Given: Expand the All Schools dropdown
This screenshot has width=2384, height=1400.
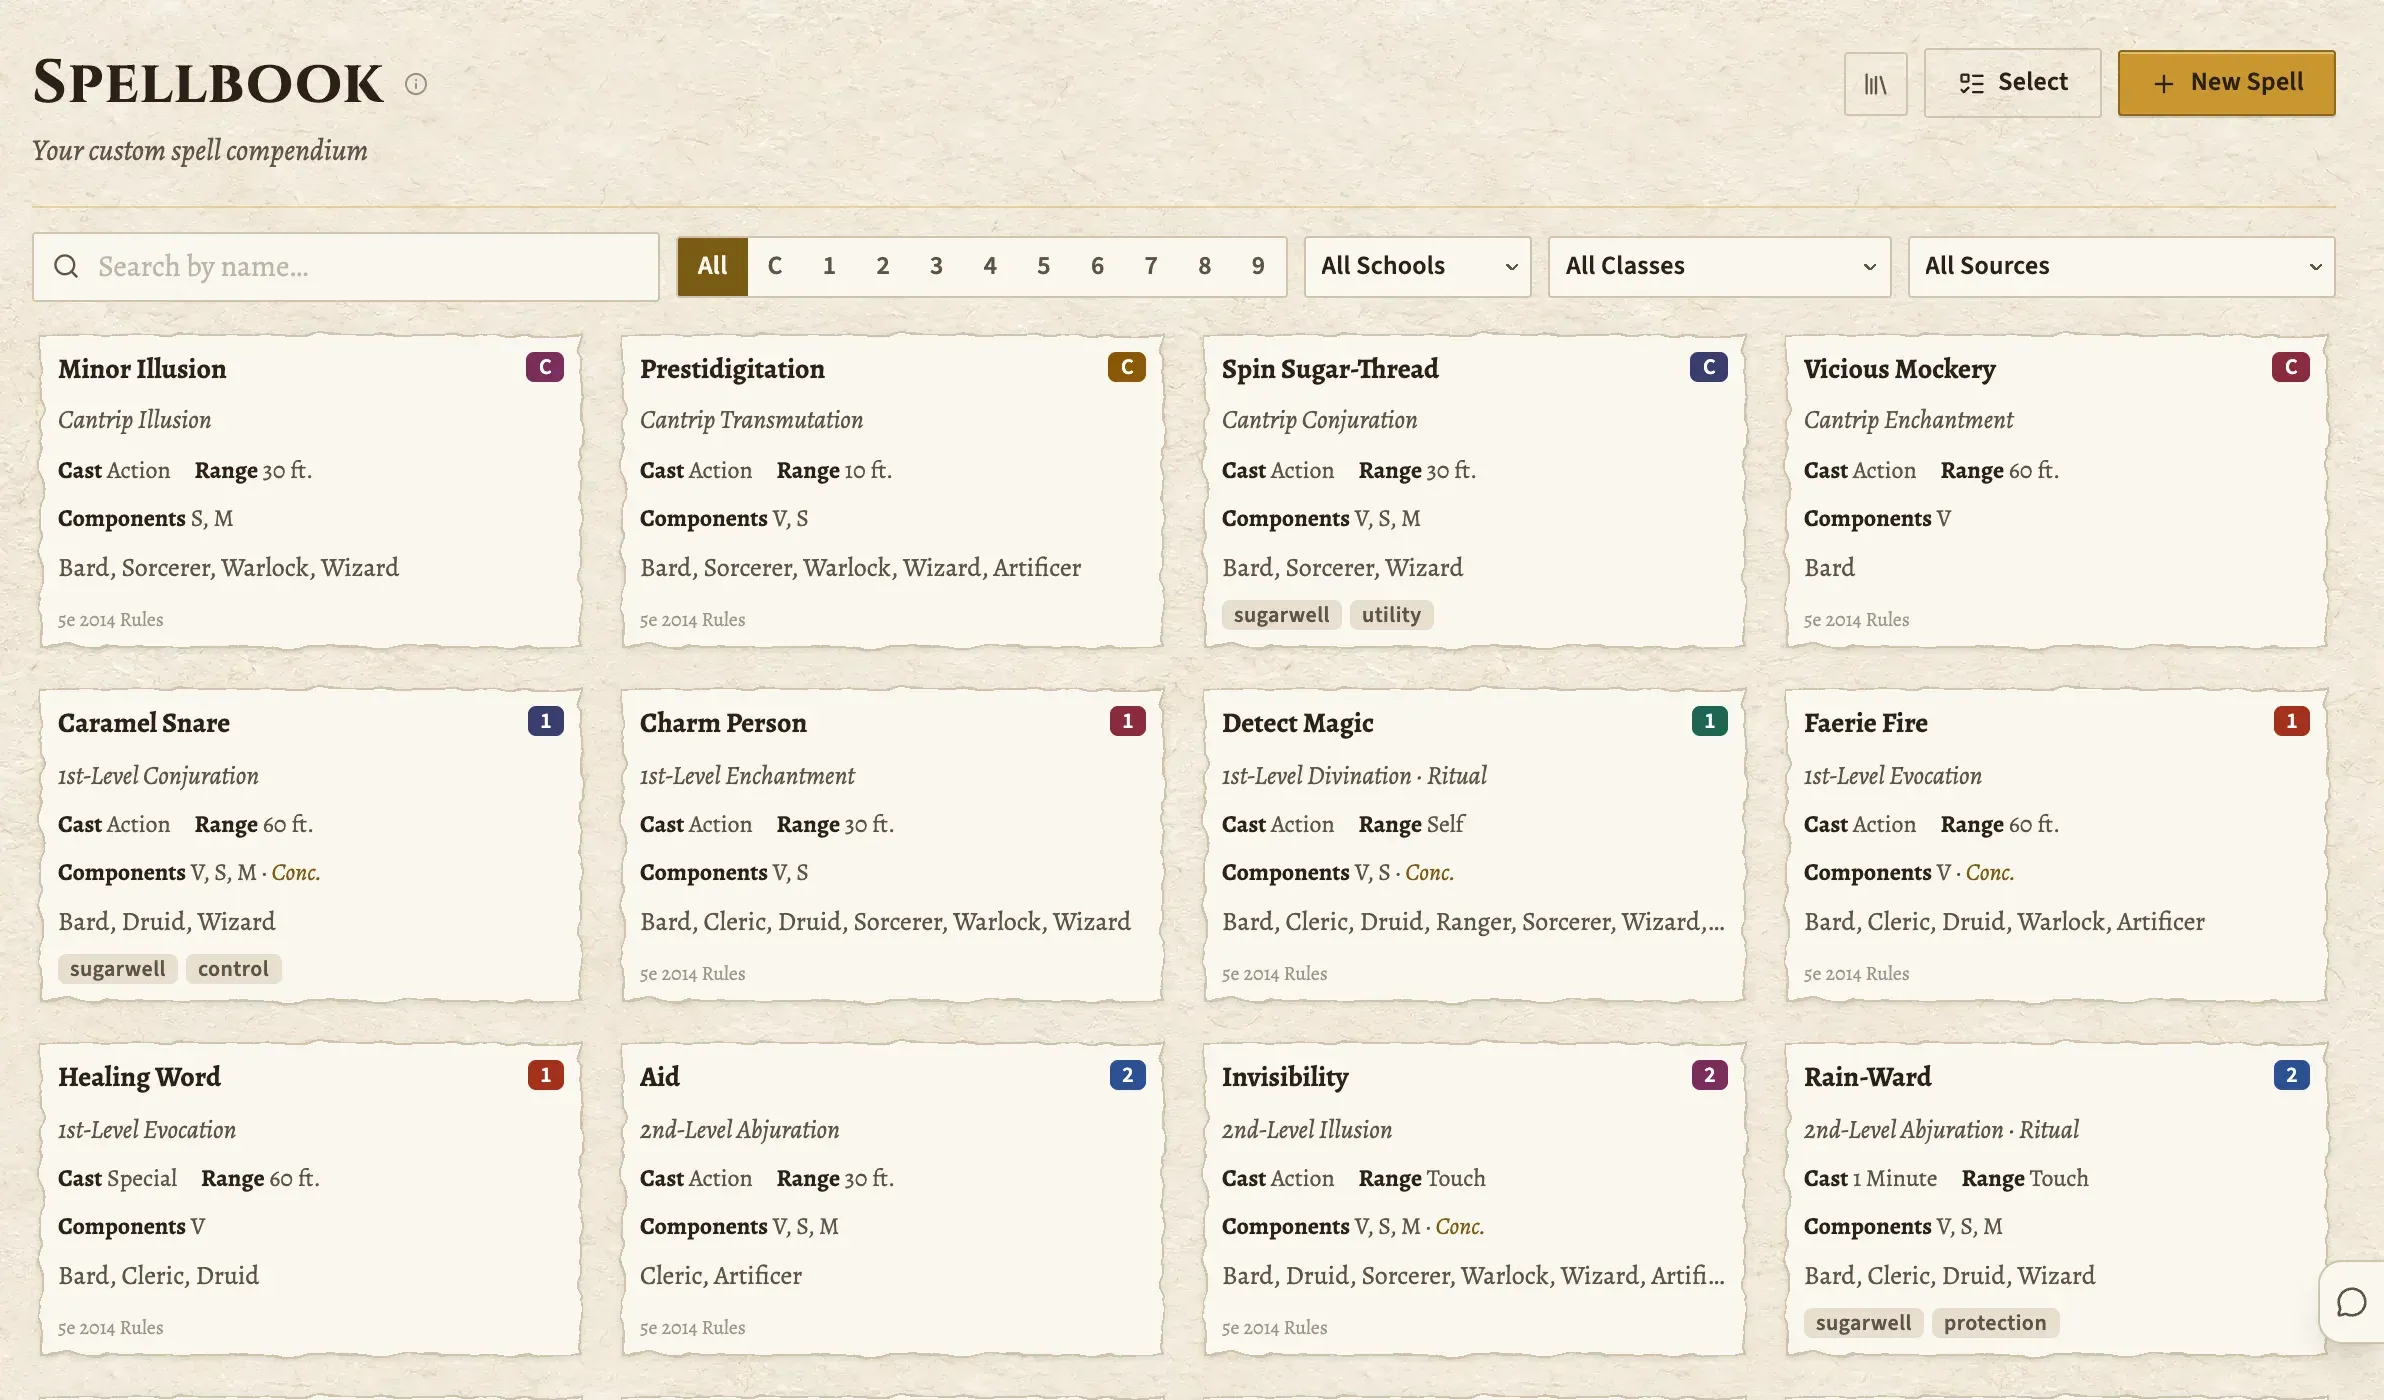Looking at the screenshot, I should point(1417,266).
